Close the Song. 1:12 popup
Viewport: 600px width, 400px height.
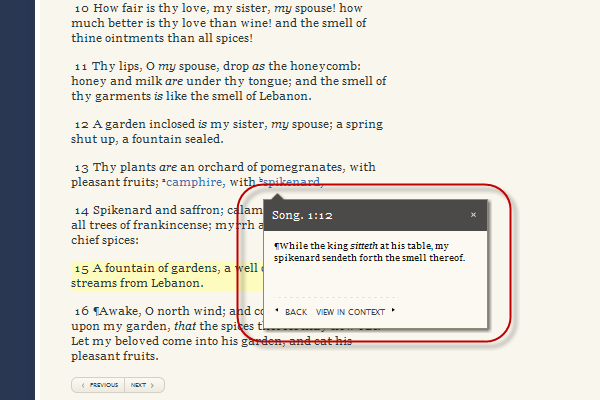[x=473, y=214]
